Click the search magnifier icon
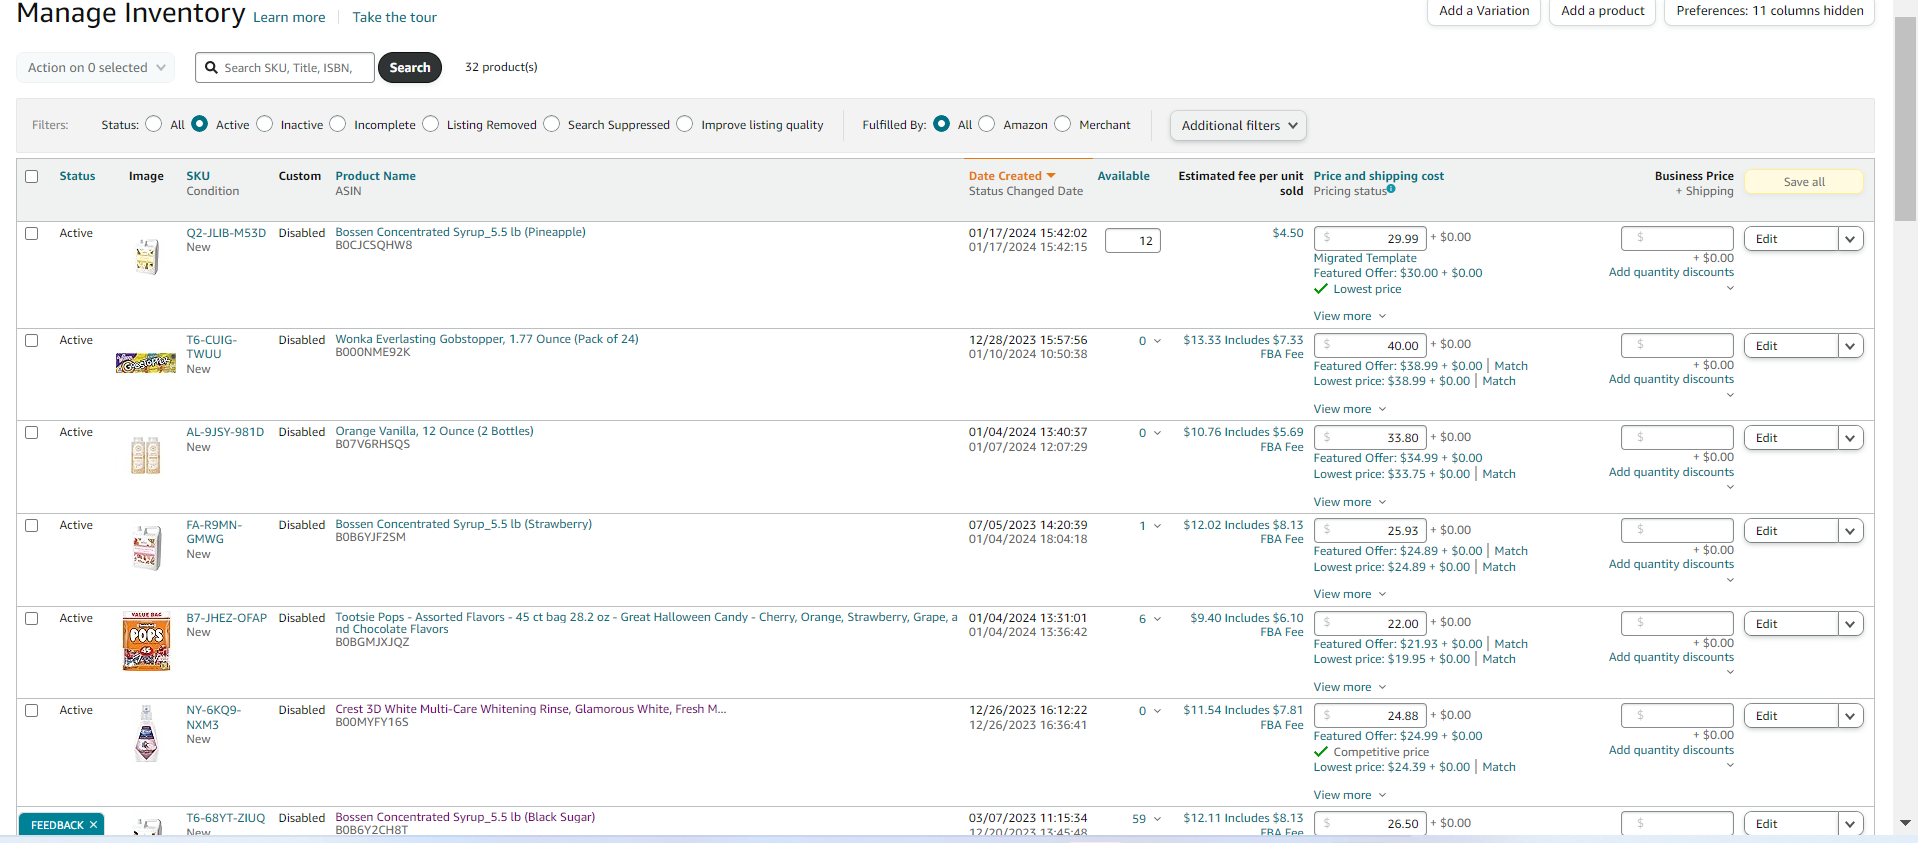The image size is (1918, 843). click(211, 68)
